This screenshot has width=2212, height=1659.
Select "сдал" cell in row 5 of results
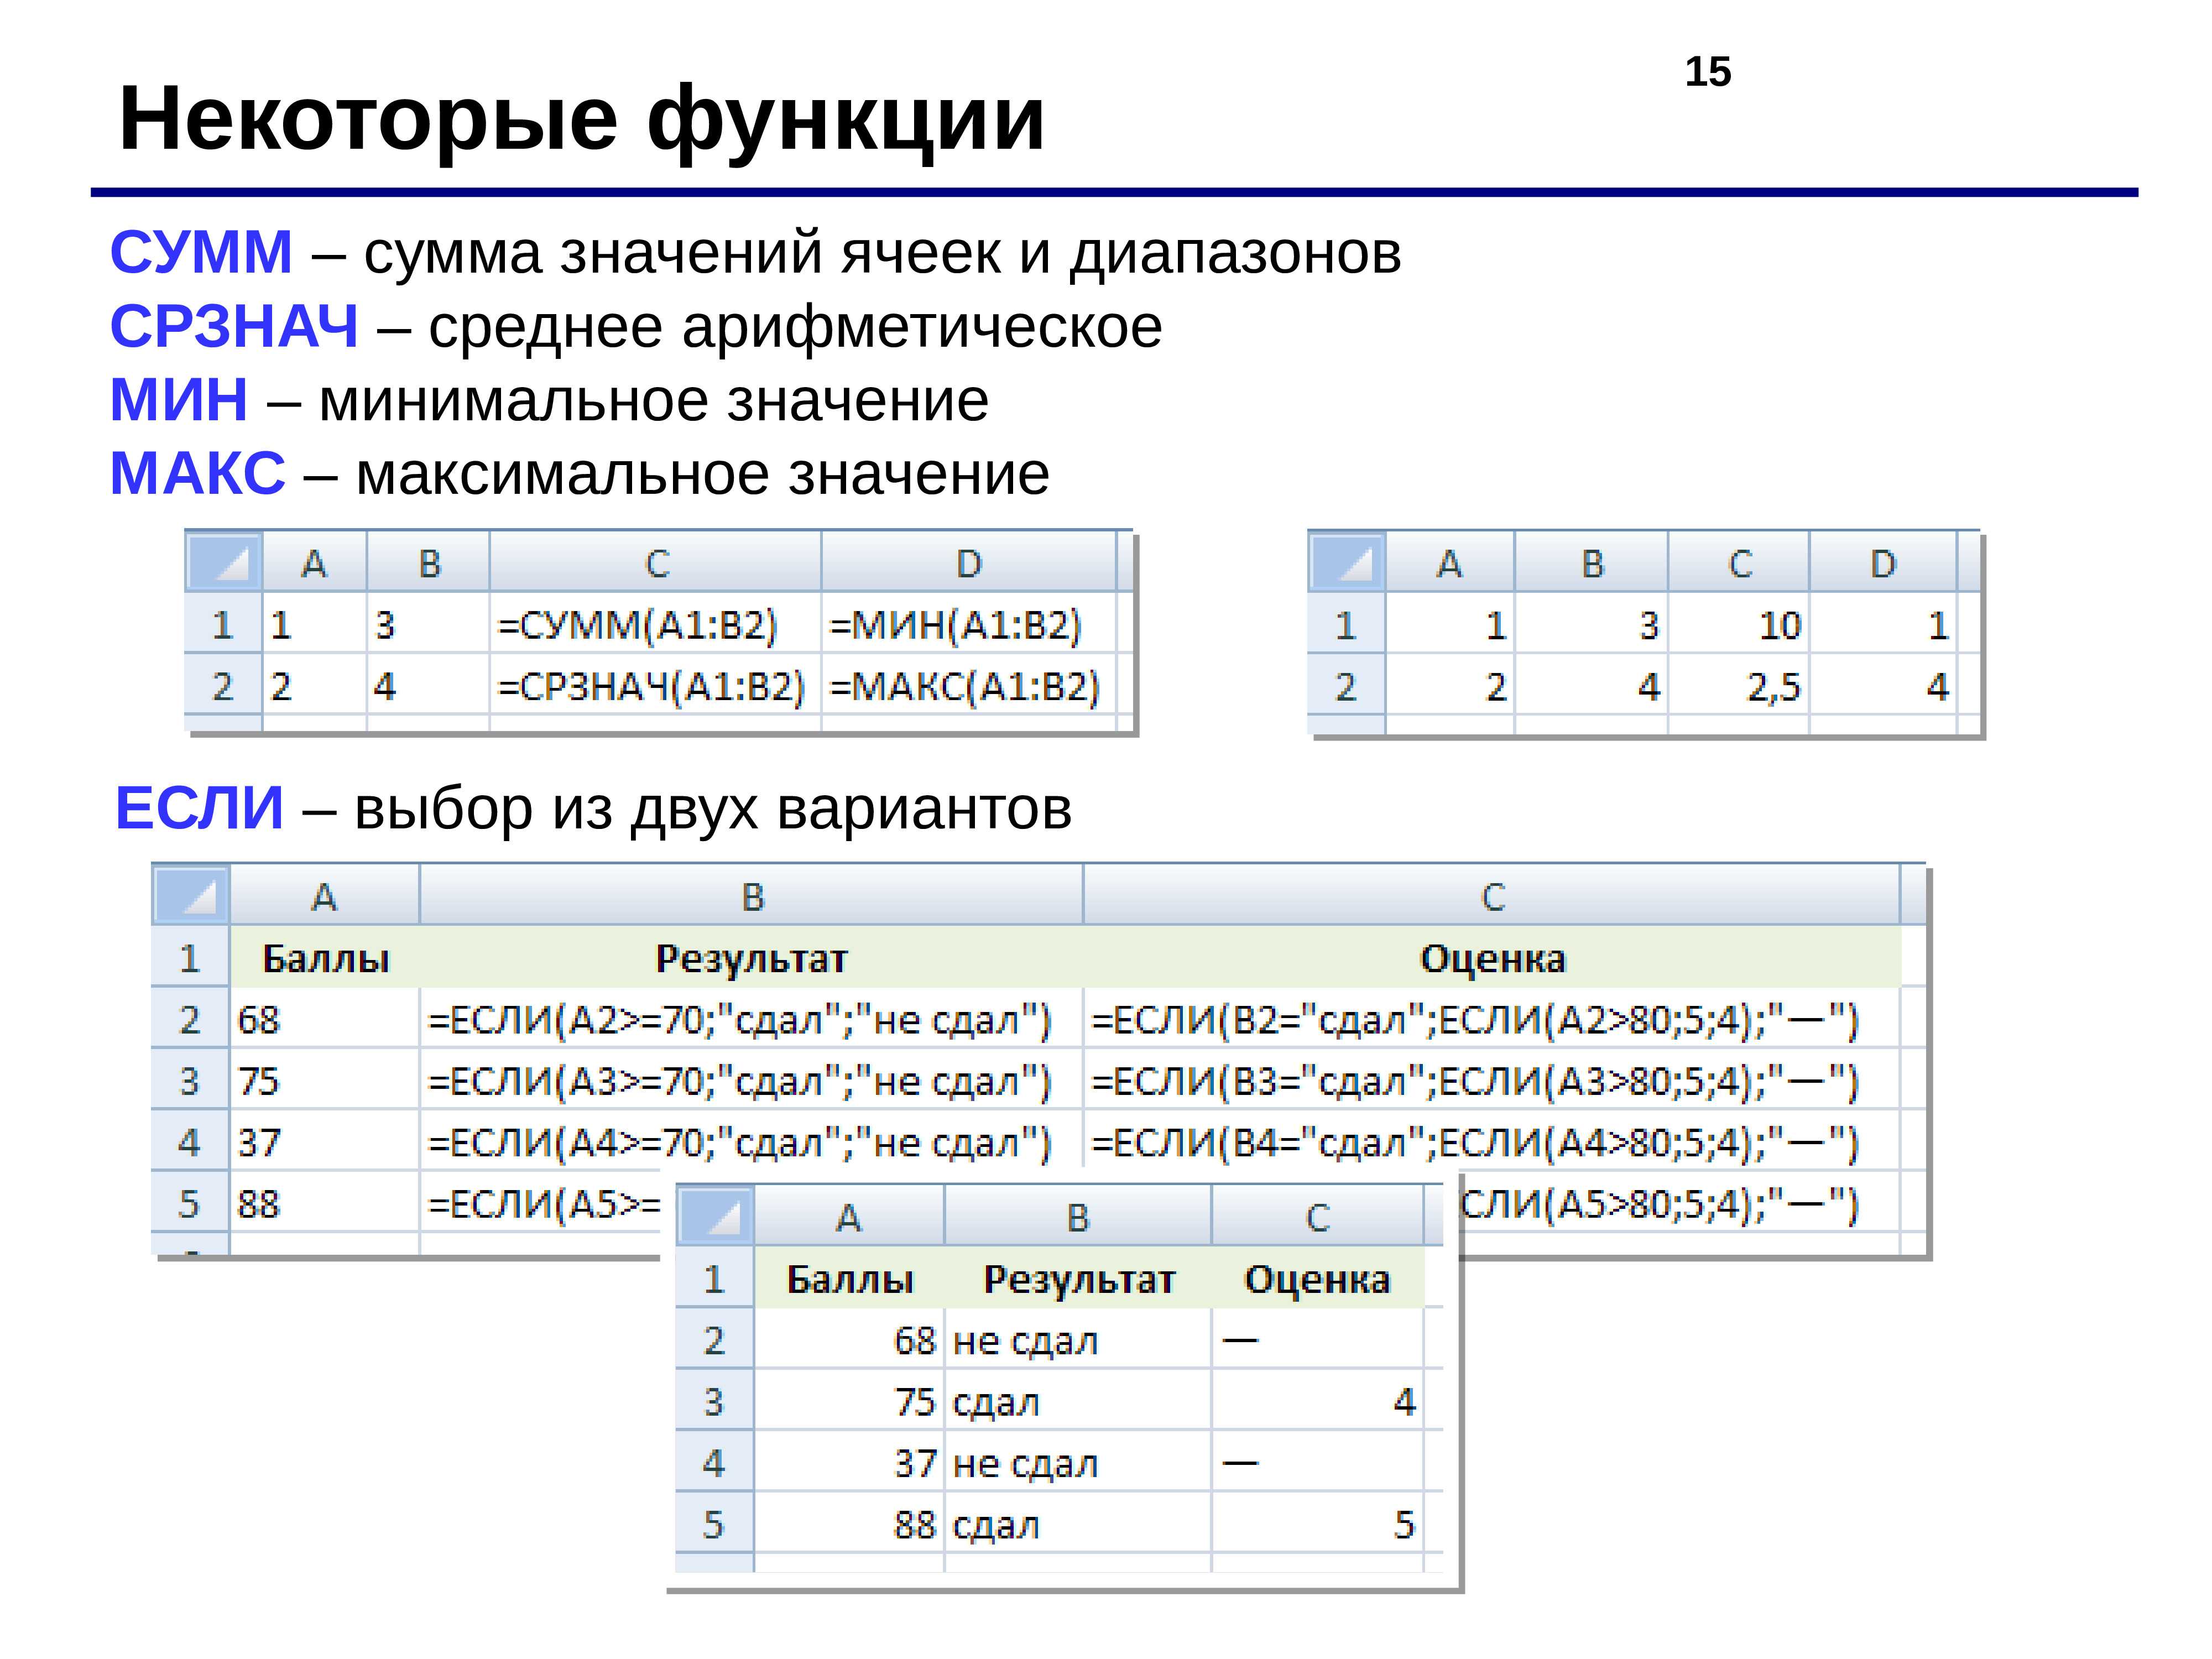tap(1077, 1523)
